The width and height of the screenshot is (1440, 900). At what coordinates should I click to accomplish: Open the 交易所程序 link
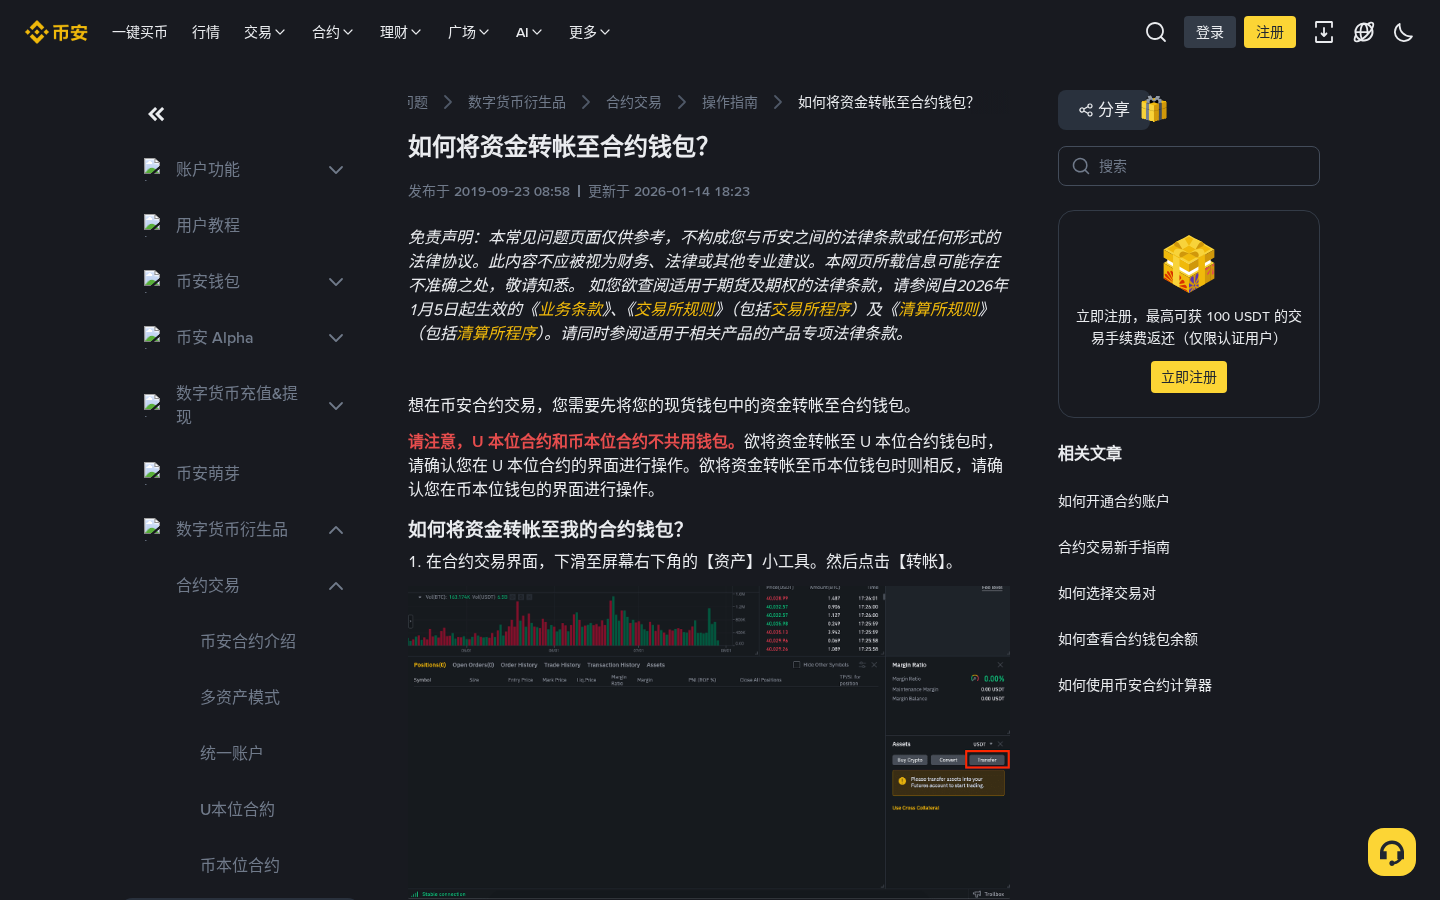811,309
